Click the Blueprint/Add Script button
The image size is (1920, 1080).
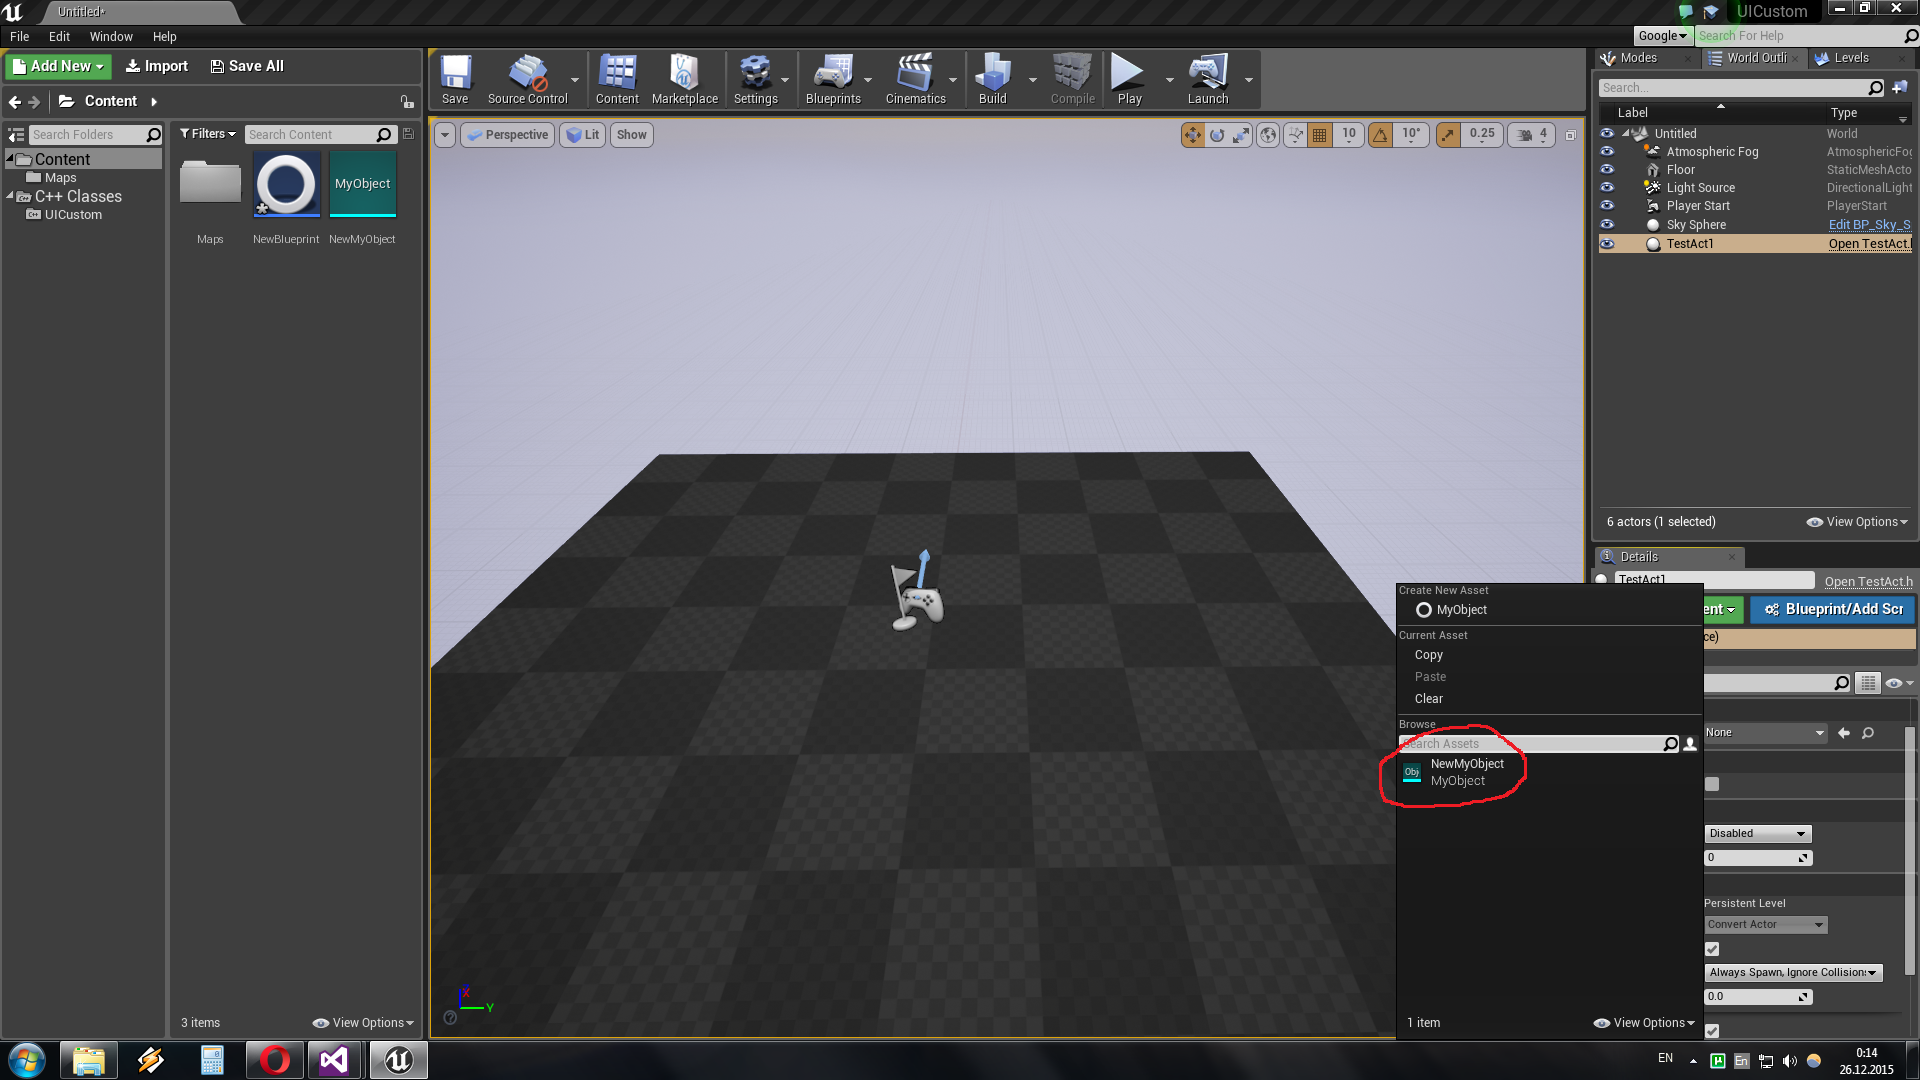coord(1832,609)
